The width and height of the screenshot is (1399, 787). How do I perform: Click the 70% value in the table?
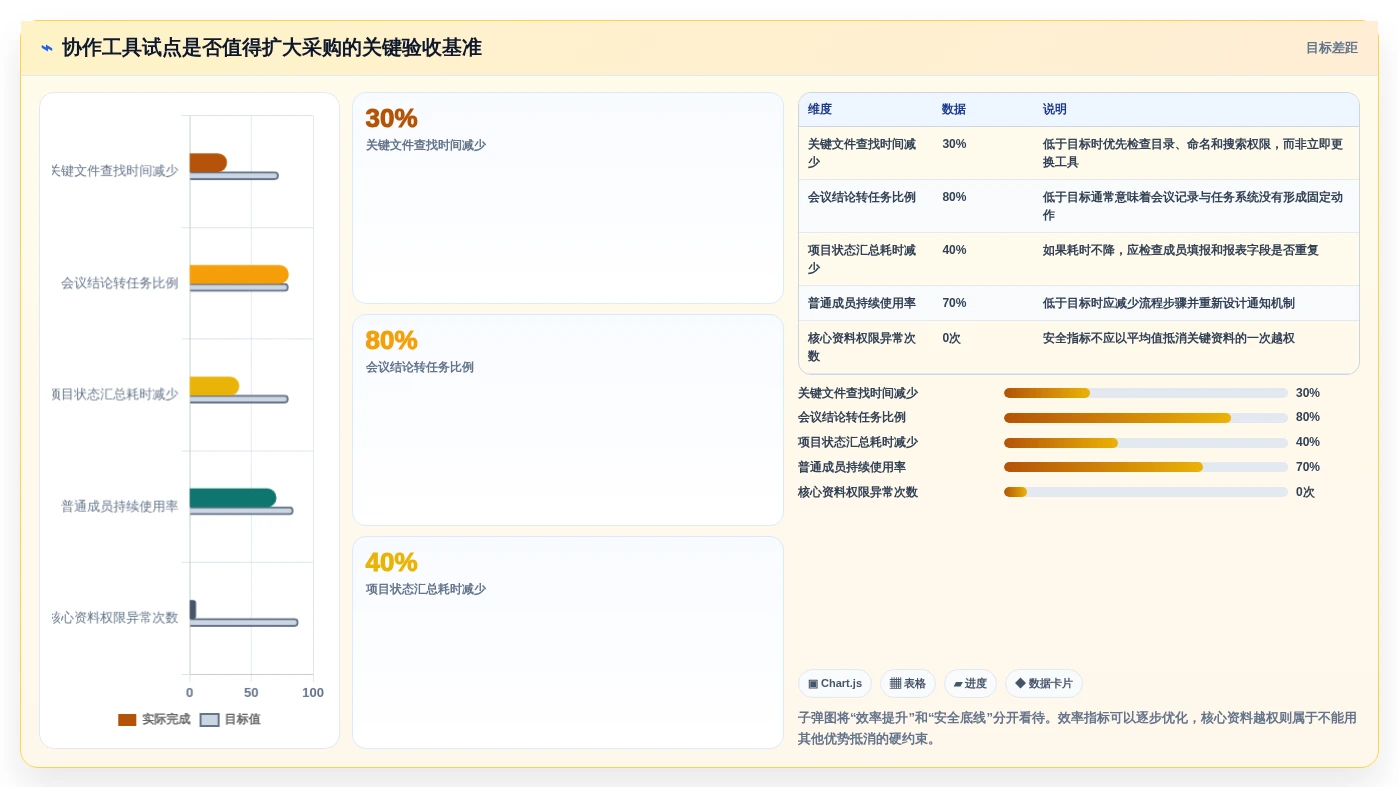pos(954,303)
